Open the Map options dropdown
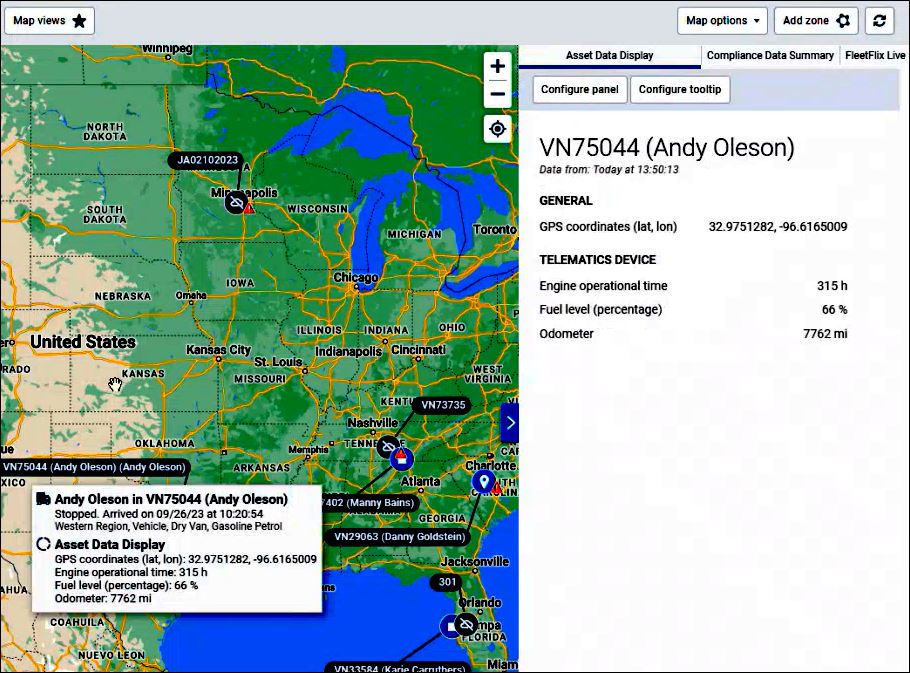The height and width of the screenshot is (673, 910). coord(724,21)
